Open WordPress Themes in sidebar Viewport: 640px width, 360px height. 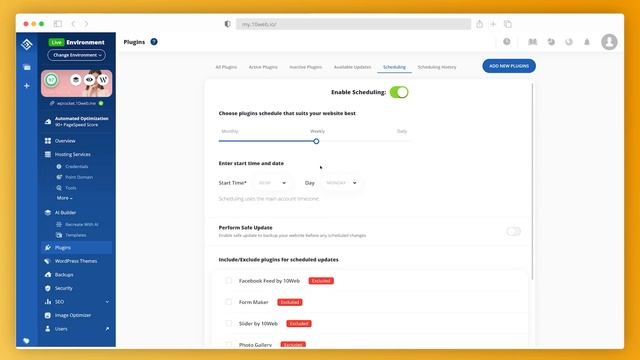coord(76,261)
